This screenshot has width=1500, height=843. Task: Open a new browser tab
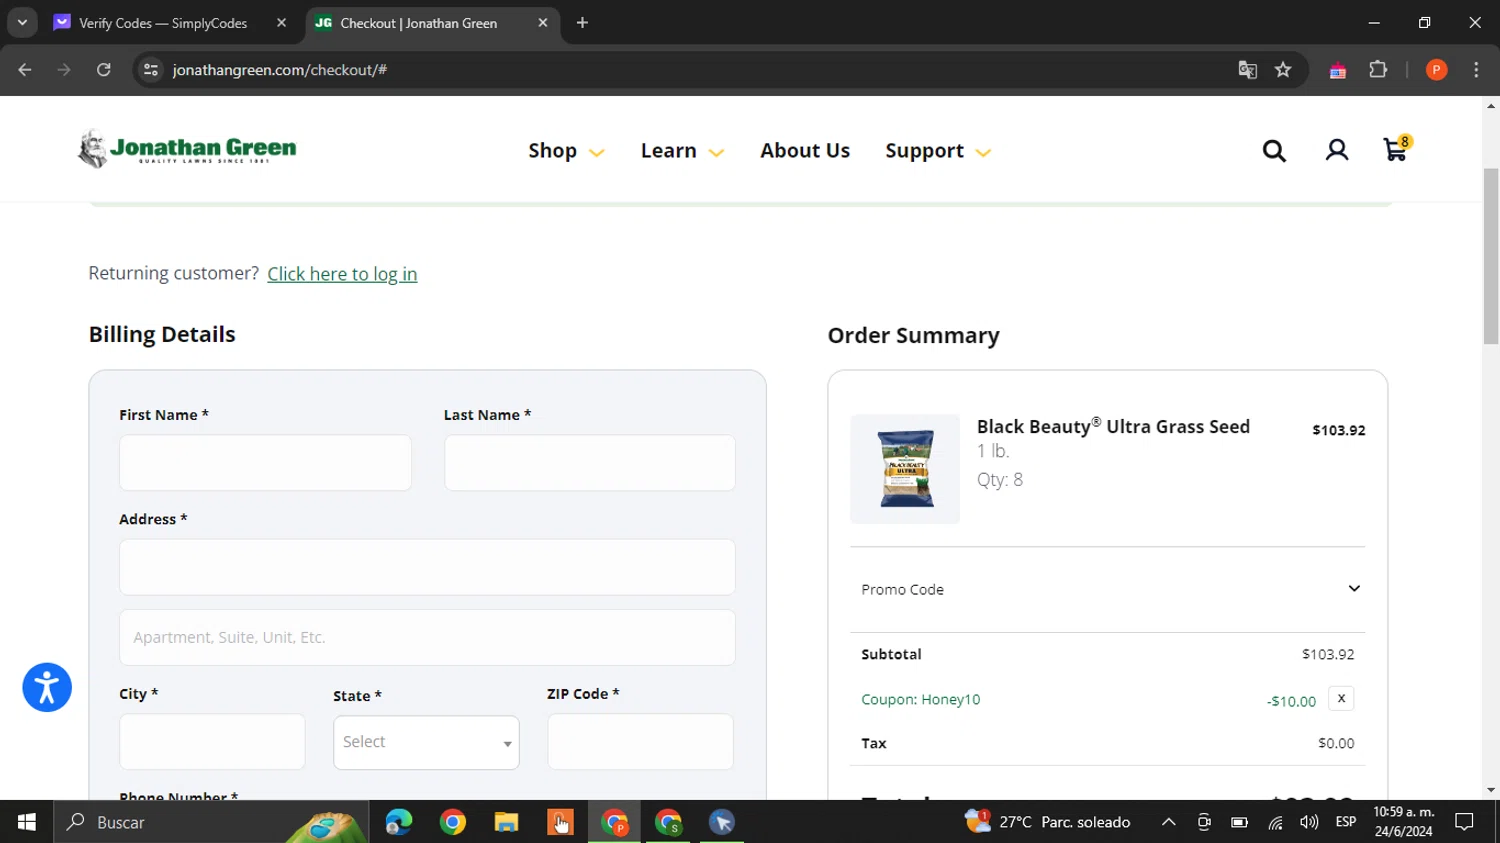[582, 23]
